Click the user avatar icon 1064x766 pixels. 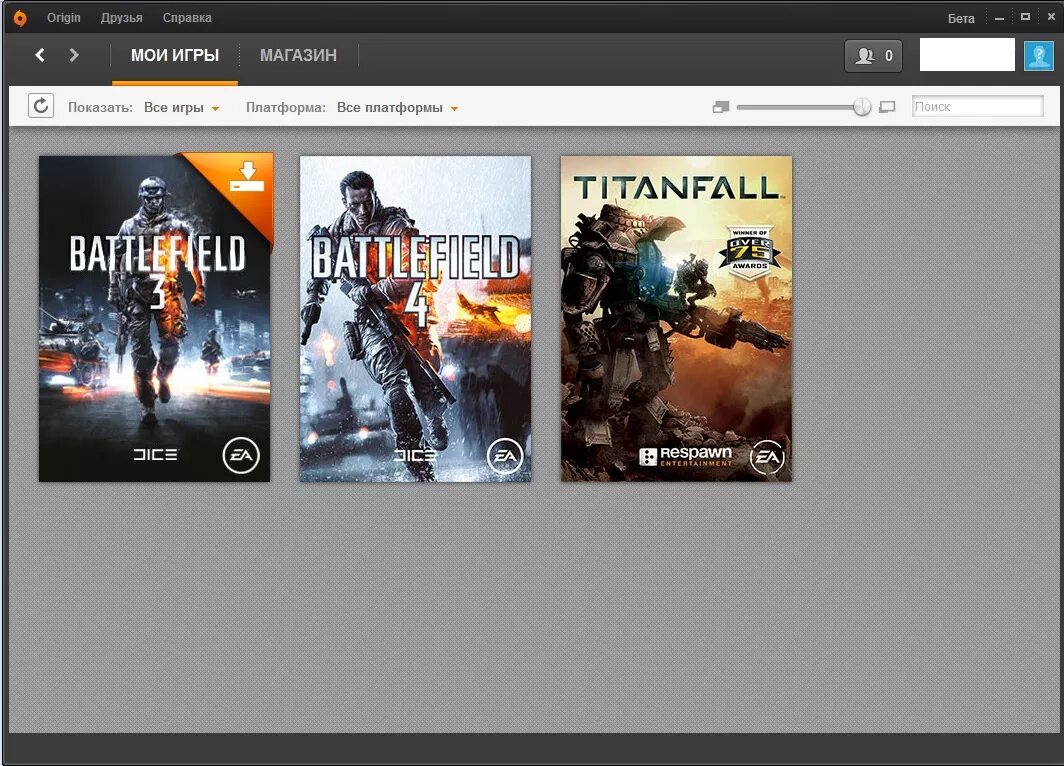[1038, 56]
